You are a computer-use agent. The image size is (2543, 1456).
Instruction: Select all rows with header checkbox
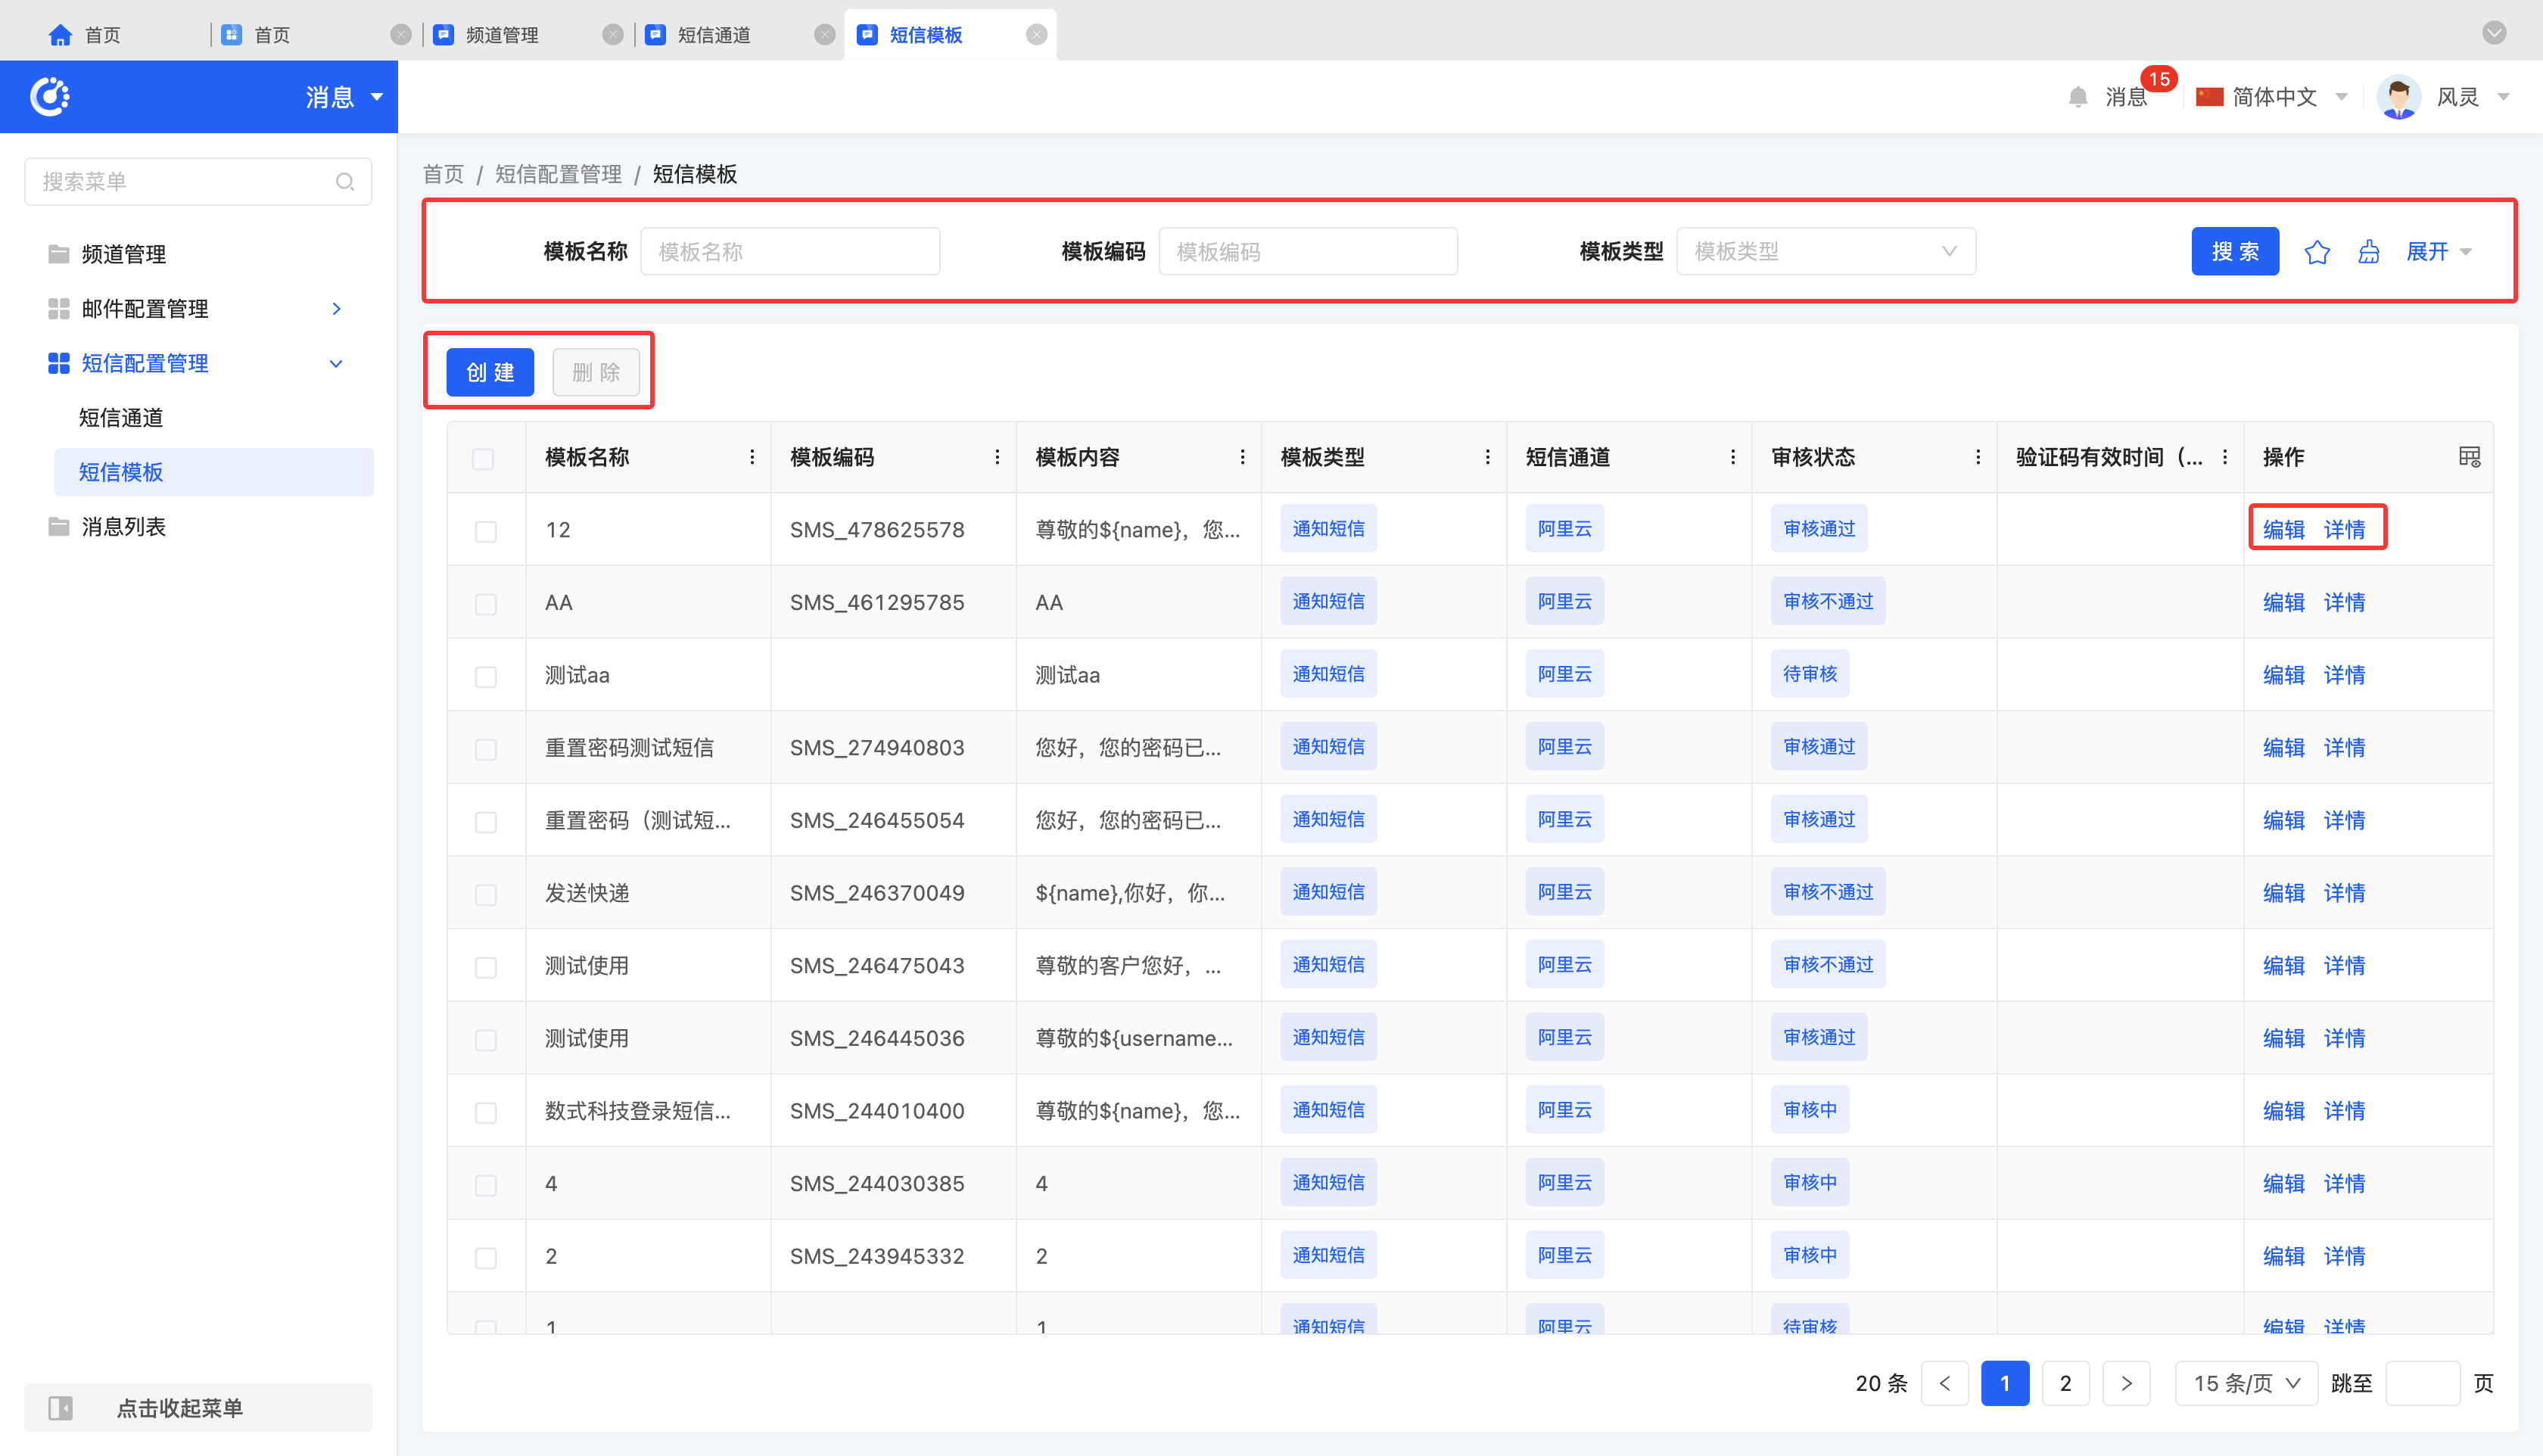[x=483, y=459]
